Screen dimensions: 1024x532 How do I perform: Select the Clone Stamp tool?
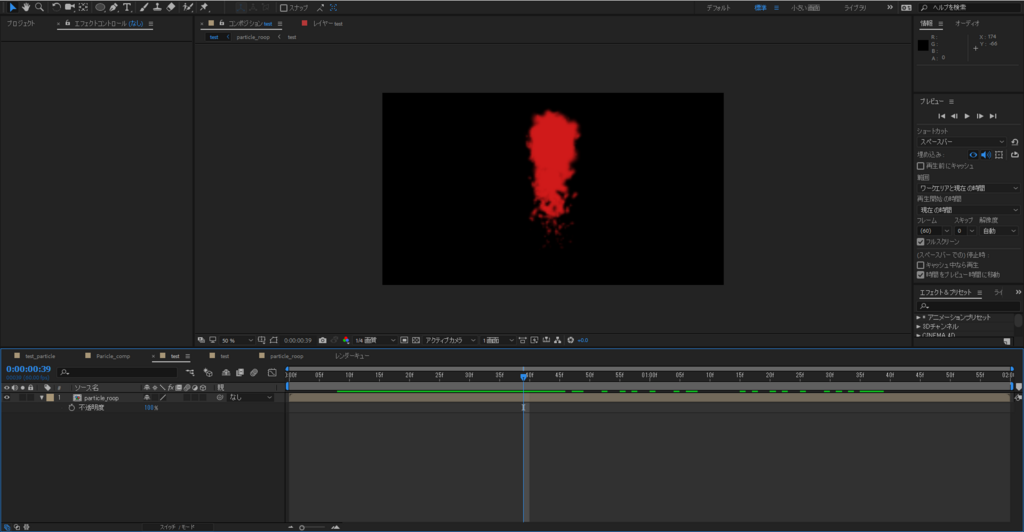click(157, 7)
